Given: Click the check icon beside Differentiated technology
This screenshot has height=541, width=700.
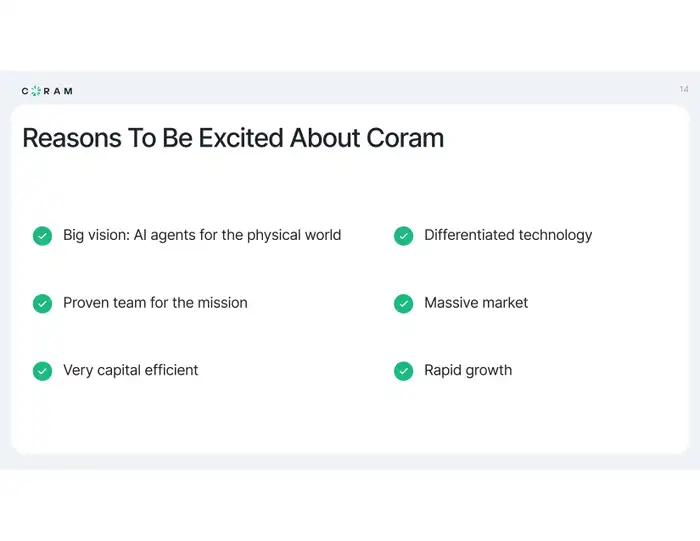Looking at the screenshot, I should [x=404, y=236].
